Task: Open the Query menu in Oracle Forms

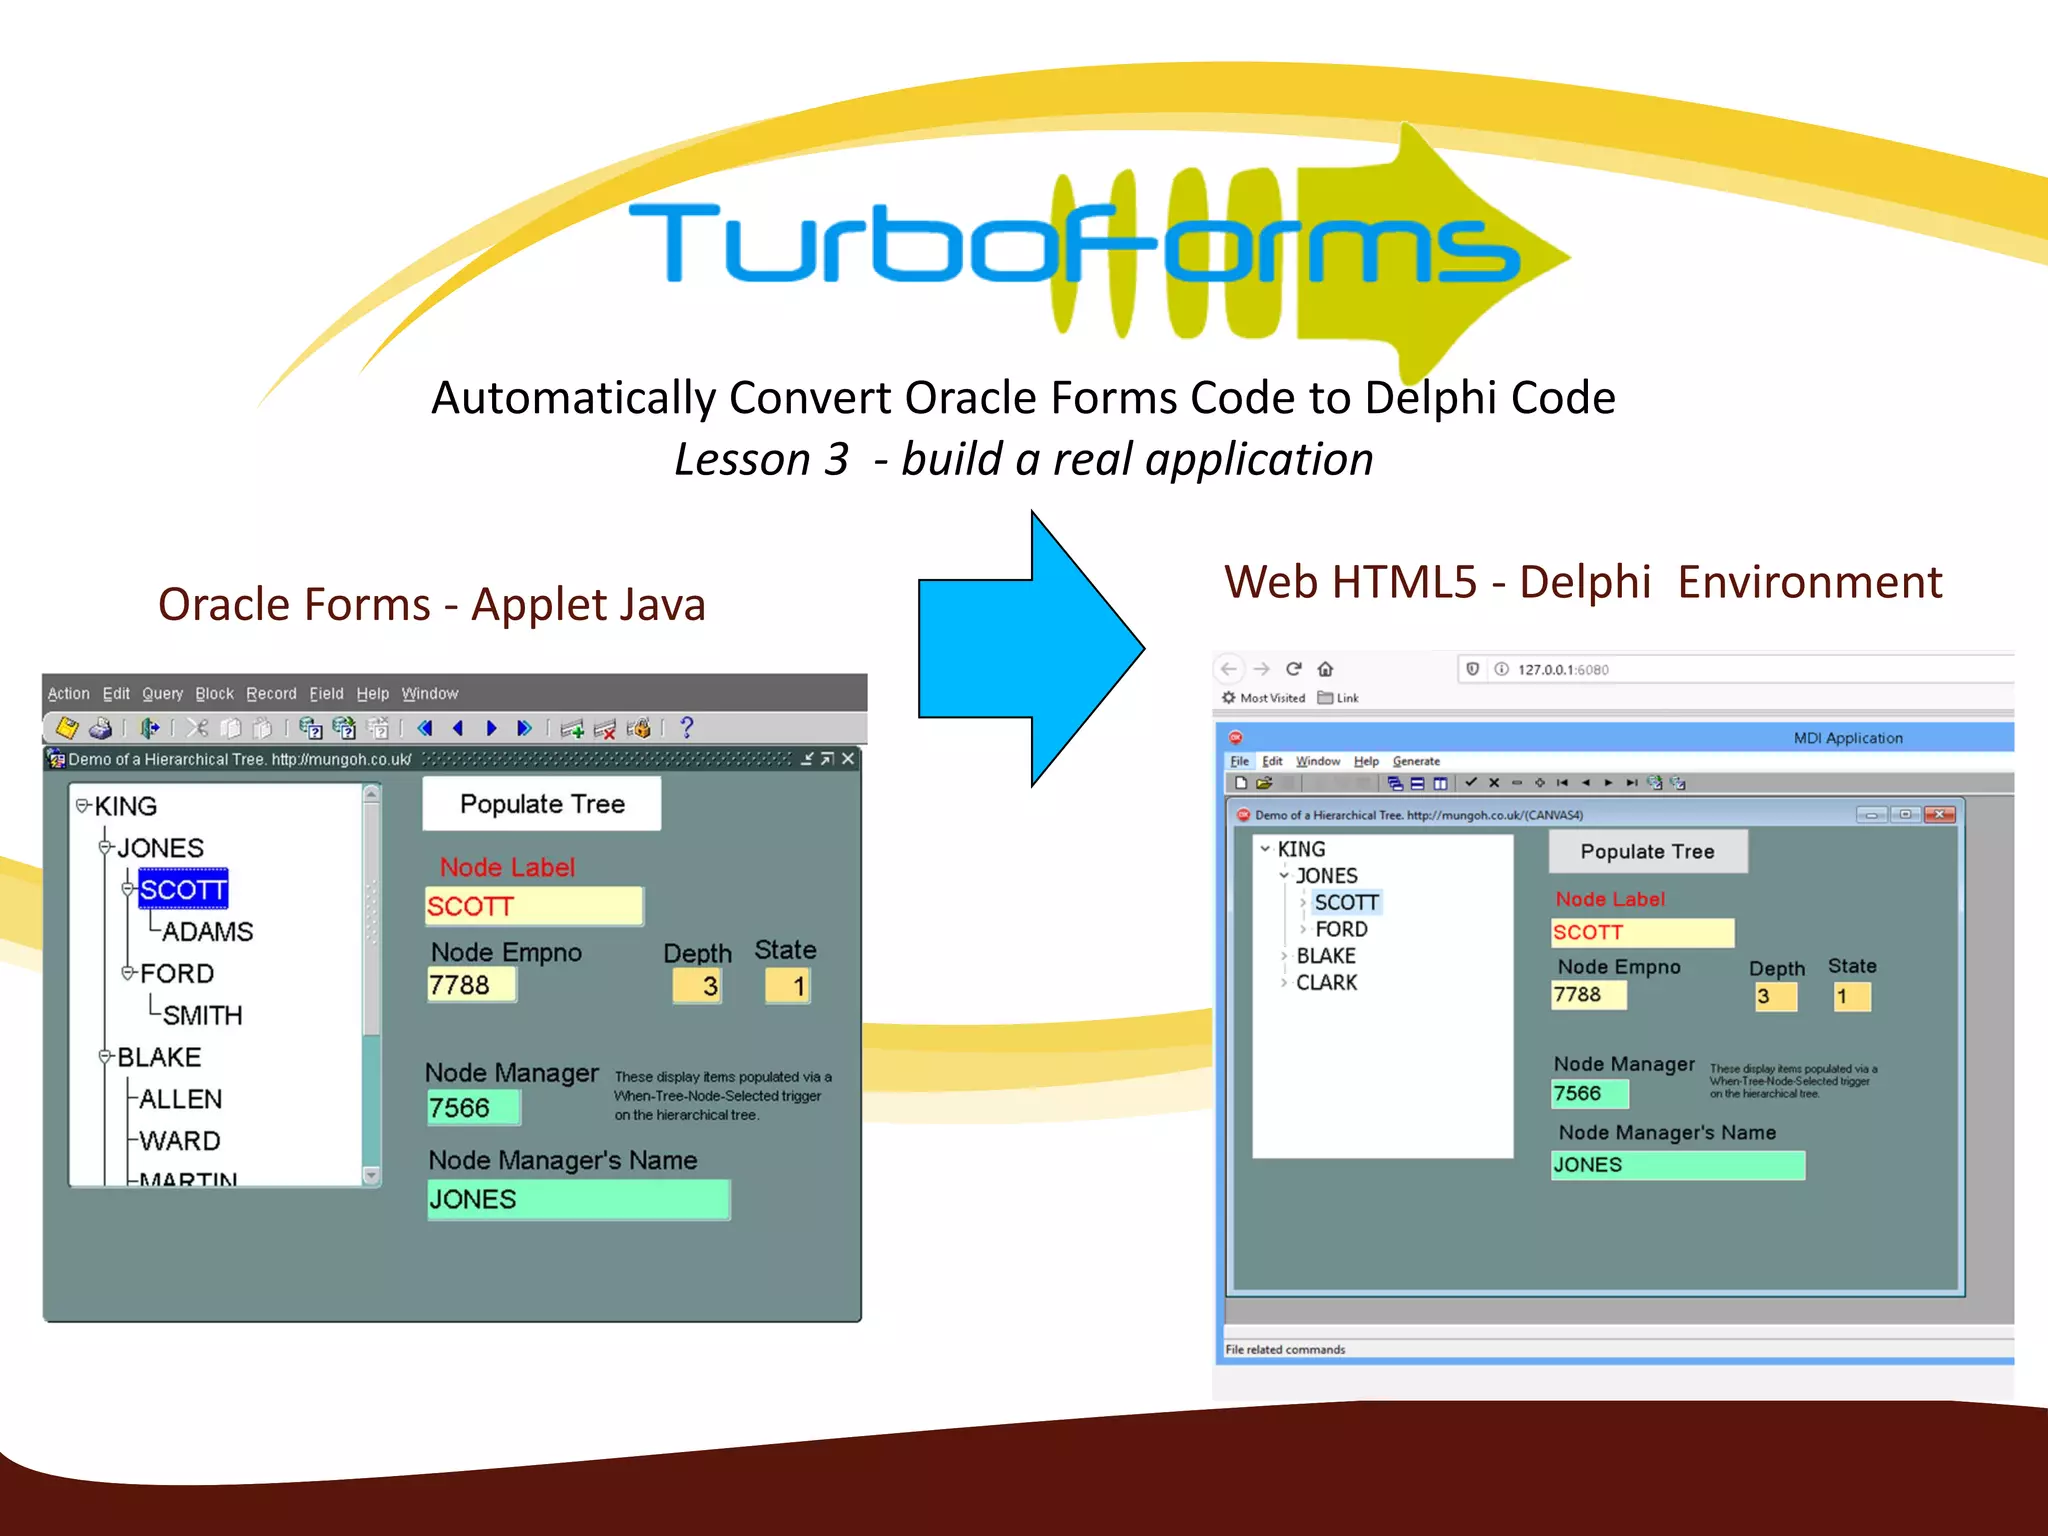Action: [x=162, y=693]
